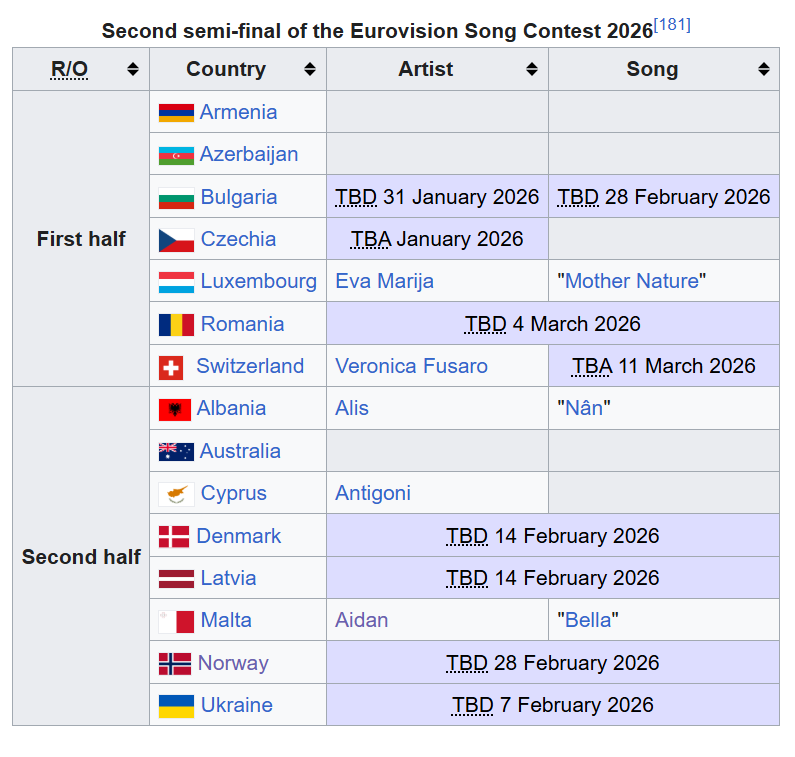Open the Eva Marija artist link
The height and width of the screenshot is (757, 795).
tap(384, 281)
